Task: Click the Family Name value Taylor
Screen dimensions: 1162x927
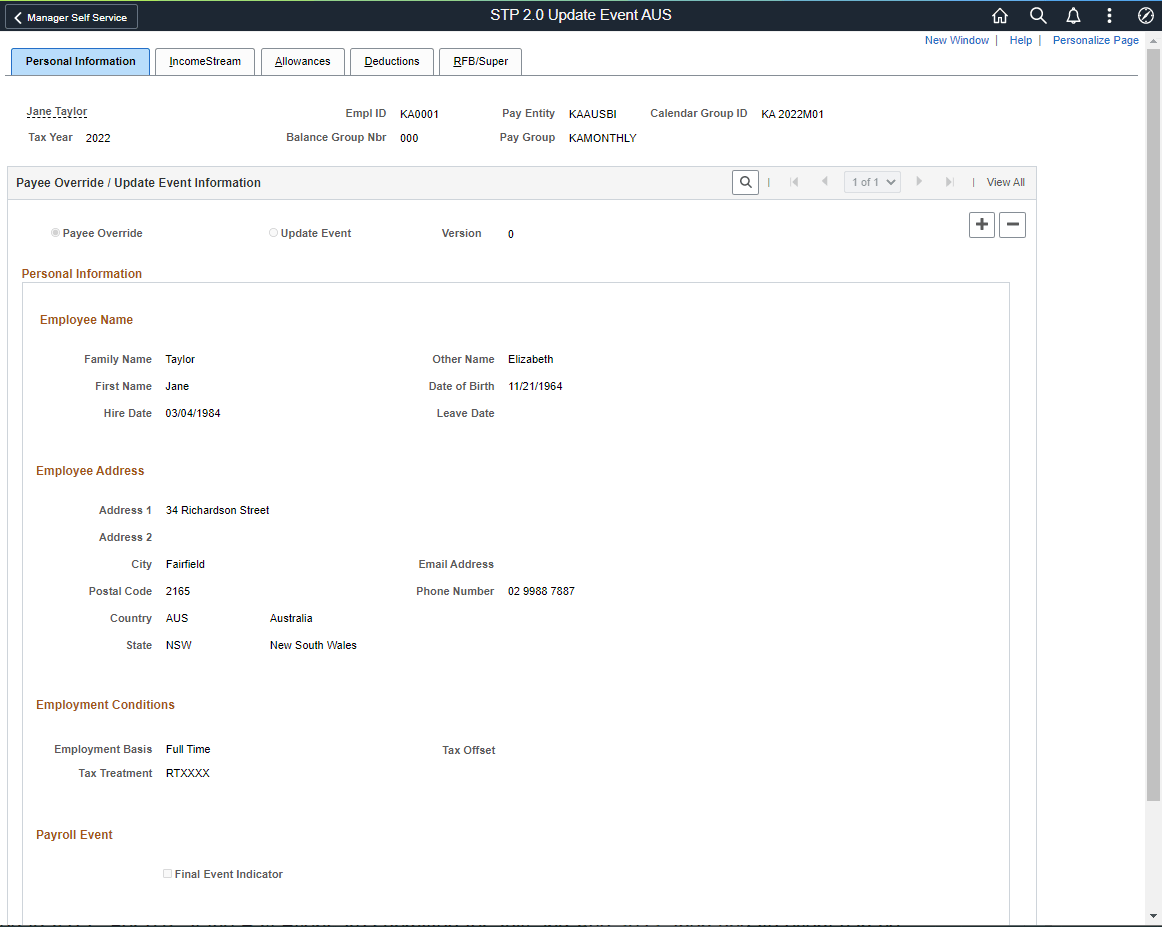Action: (180, 359)
